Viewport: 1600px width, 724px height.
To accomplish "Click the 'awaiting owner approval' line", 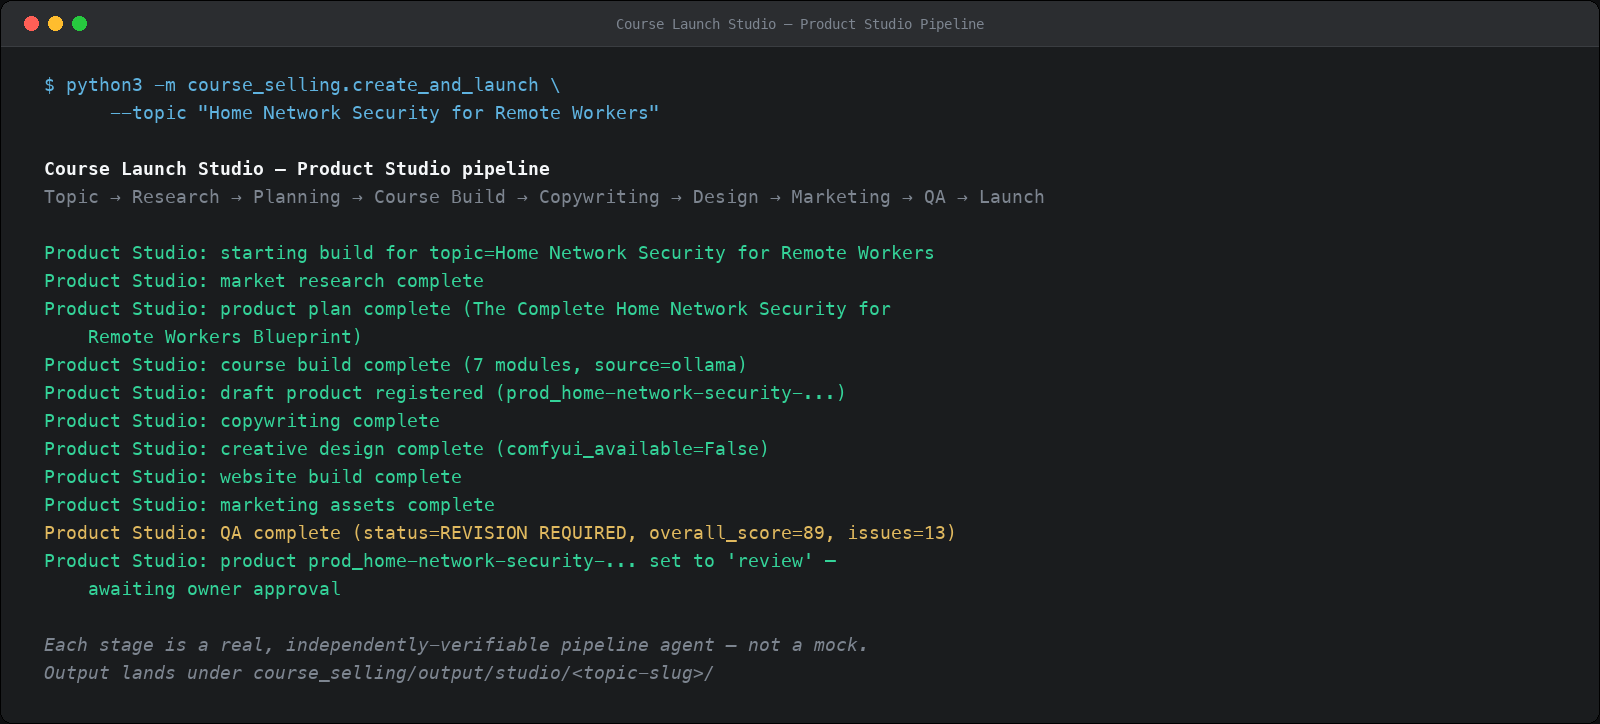I will click(x=214, y=589).
